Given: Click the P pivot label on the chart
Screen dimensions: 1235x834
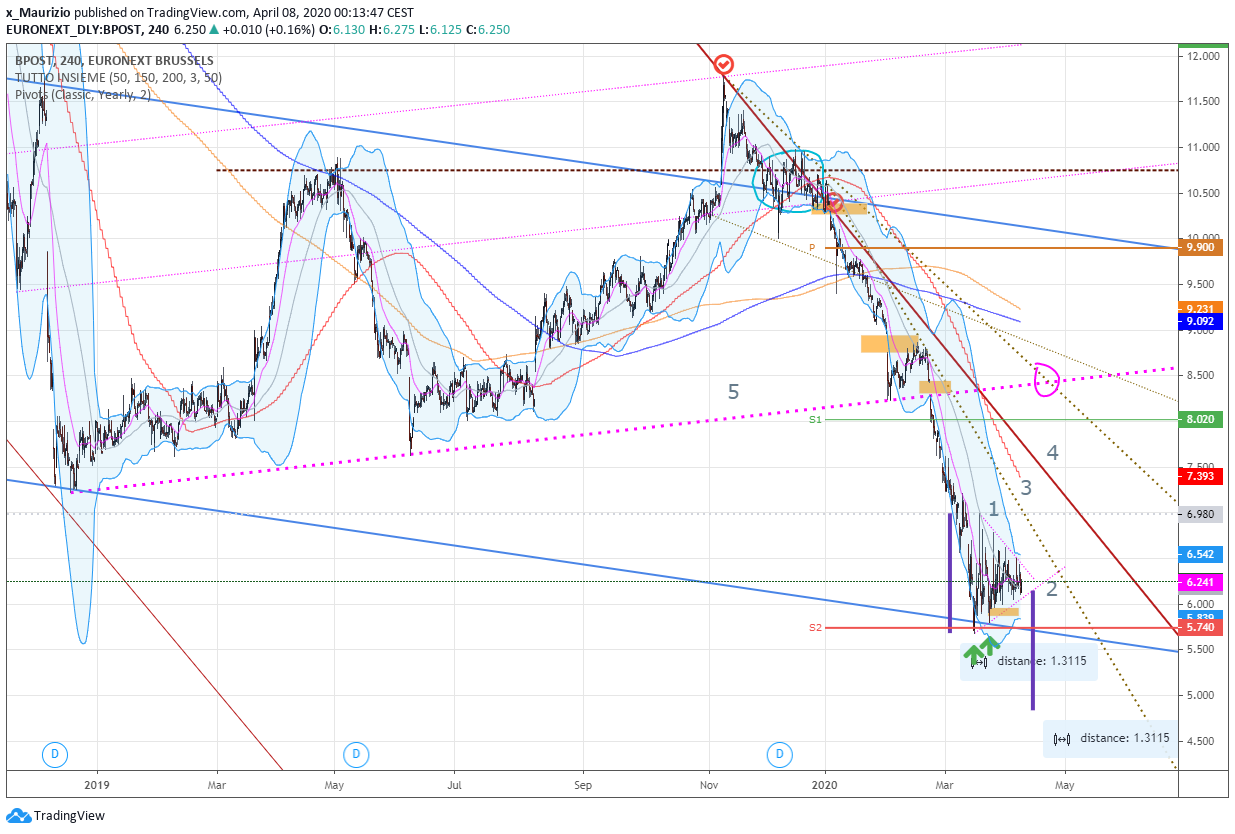Looking at the screenshot, I should point(813,247).
